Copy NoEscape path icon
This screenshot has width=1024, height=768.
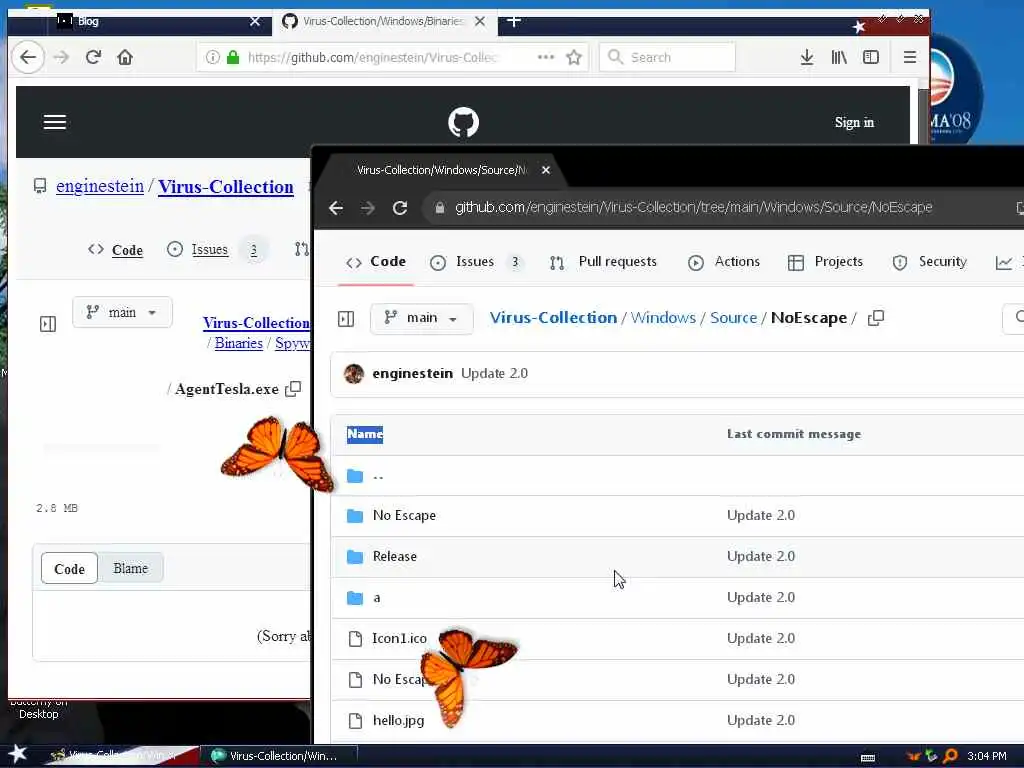pos(876,318)
